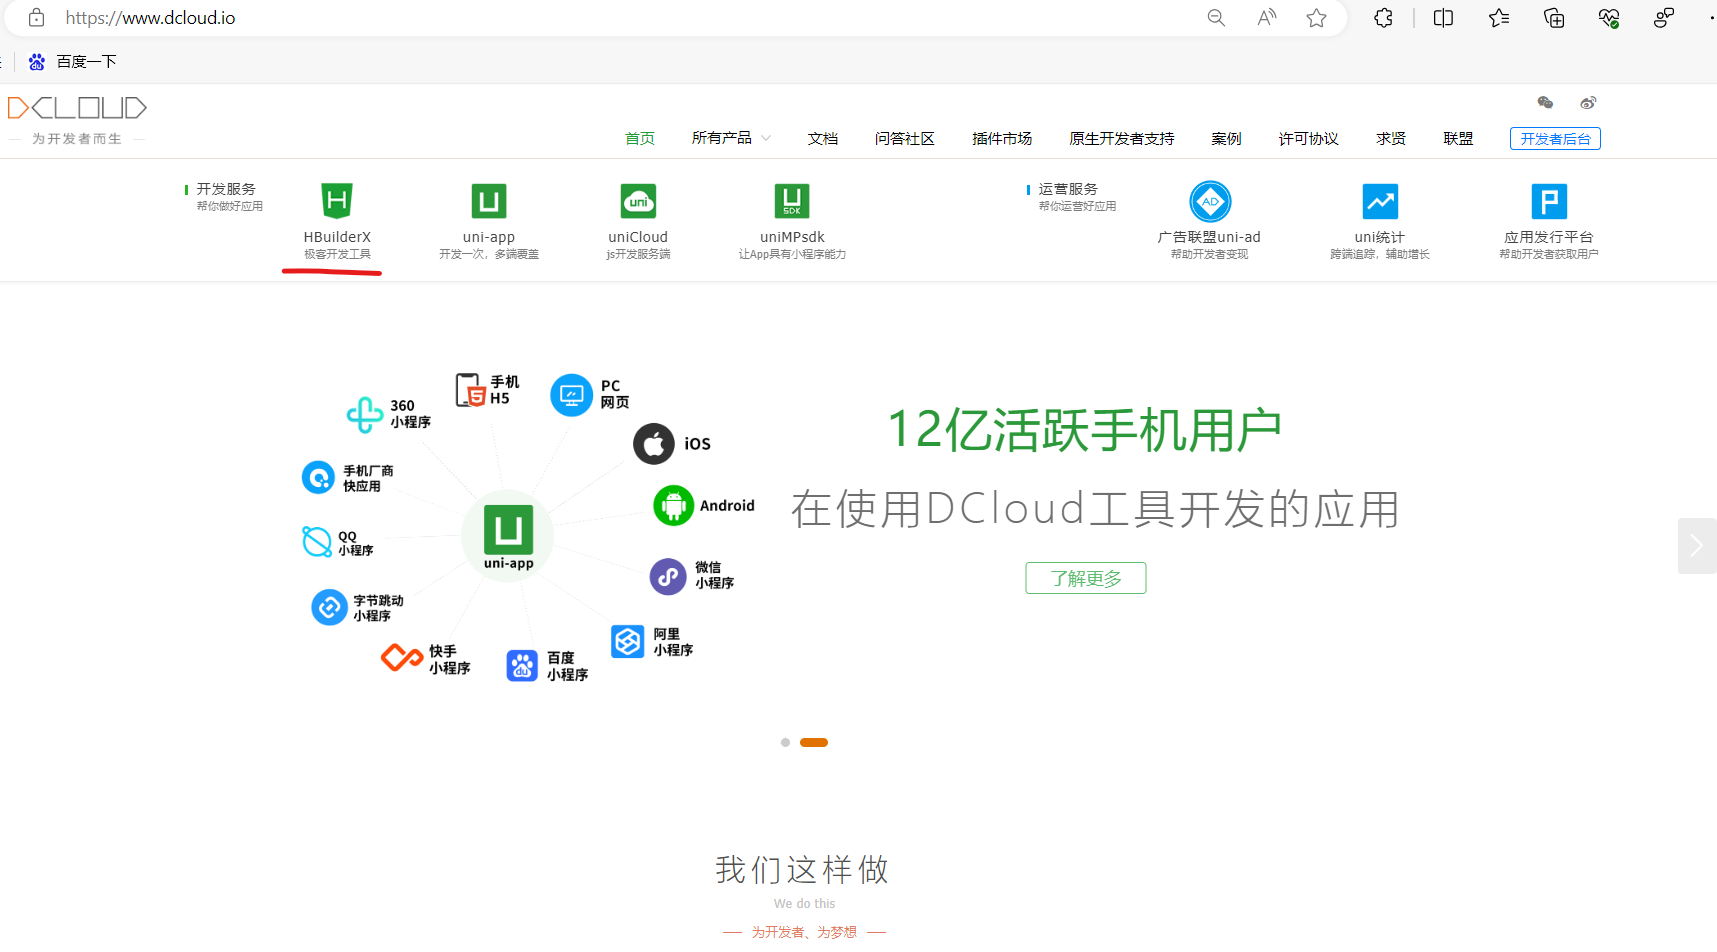Open the 百度一下 bookmark
The width and height of the screenshot is (1717, 952).
tap(73, 62)
